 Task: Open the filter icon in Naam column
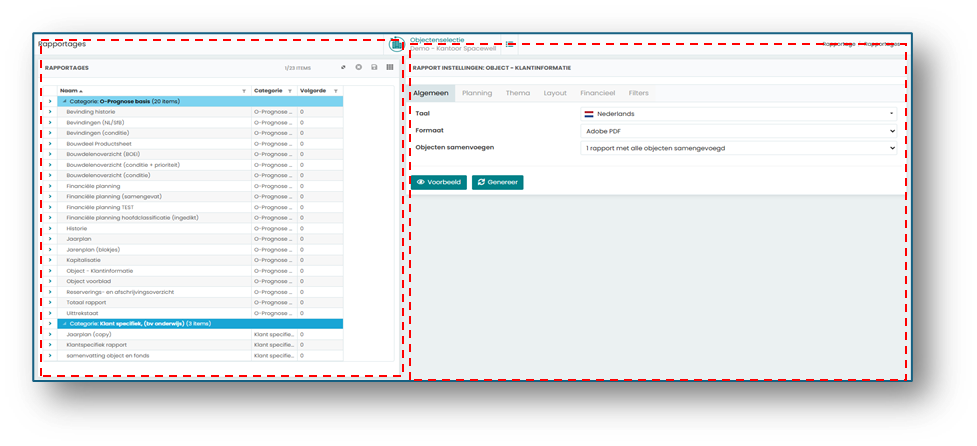(244, 91)
